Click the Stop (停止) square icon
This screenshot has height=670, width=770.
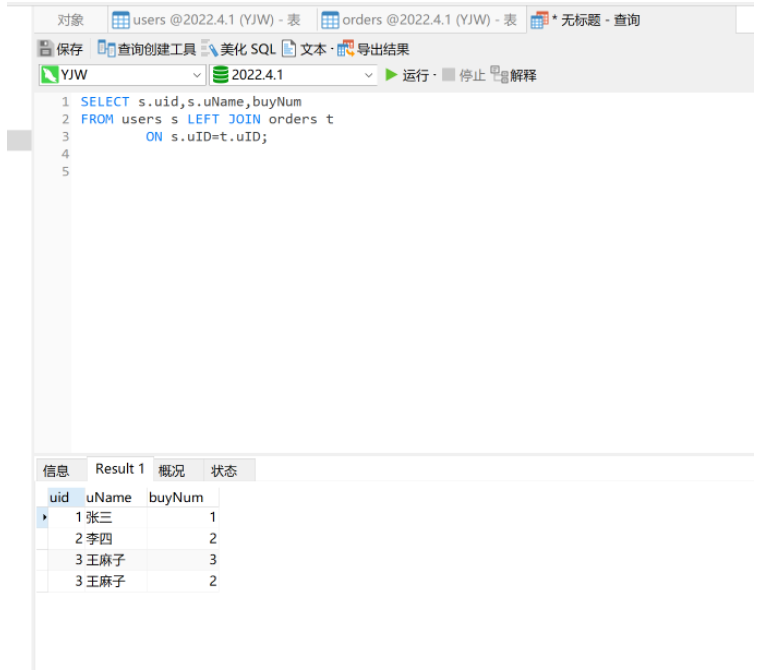coord(448,75)
